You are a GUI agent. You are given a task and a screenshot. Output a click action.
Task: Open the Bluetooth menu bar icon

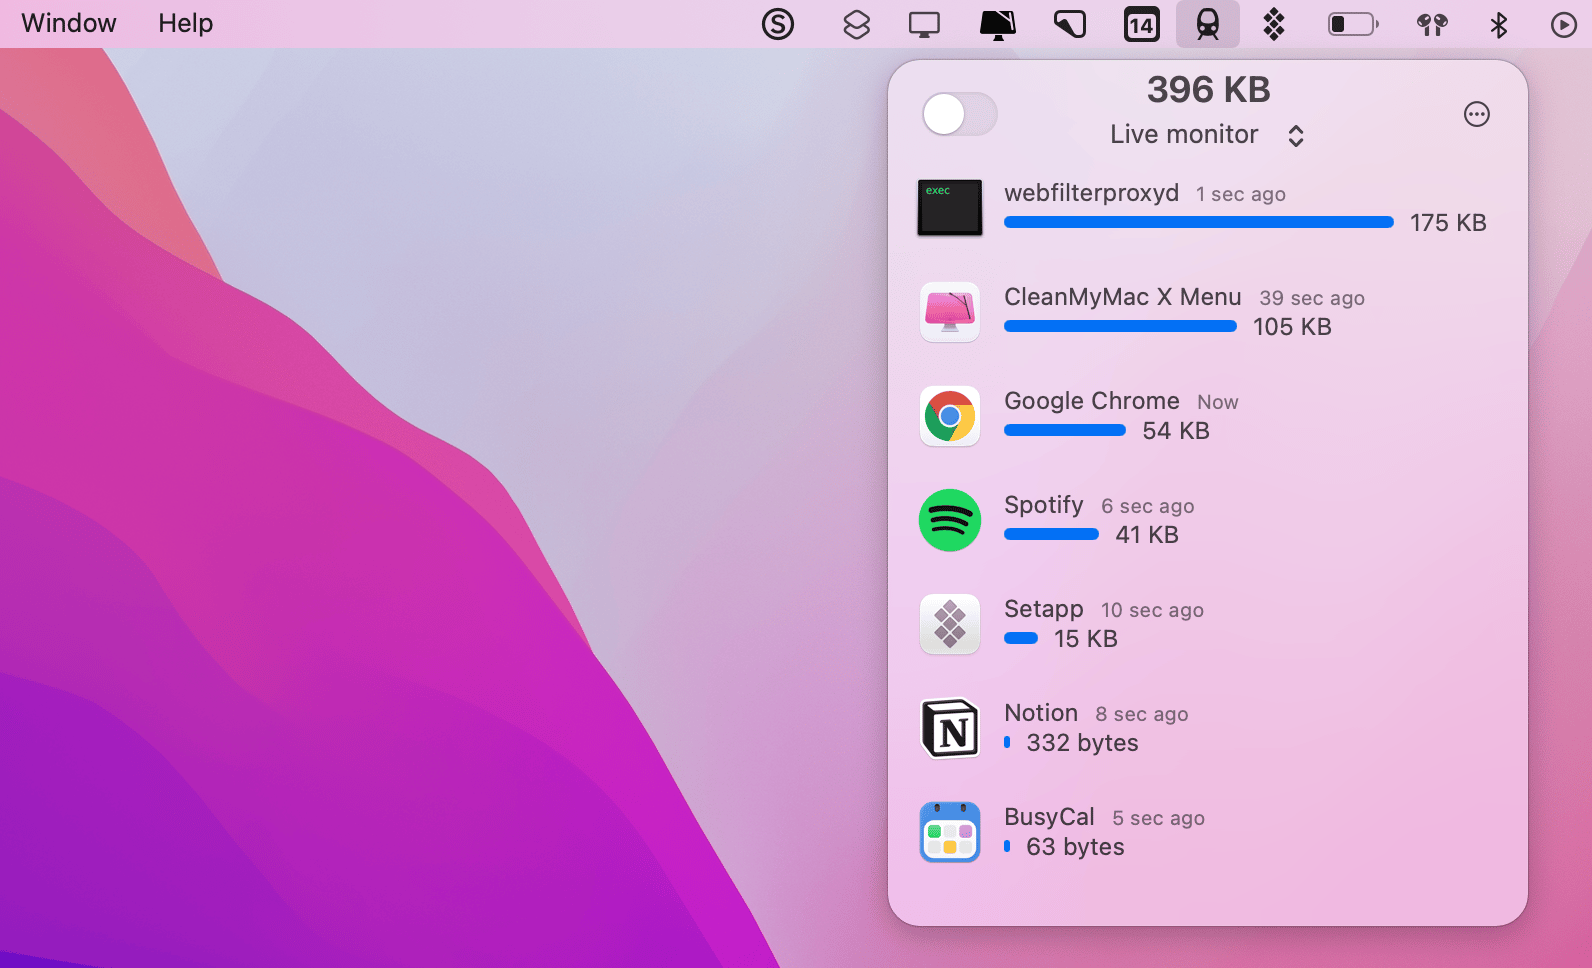coord(1498,24)
